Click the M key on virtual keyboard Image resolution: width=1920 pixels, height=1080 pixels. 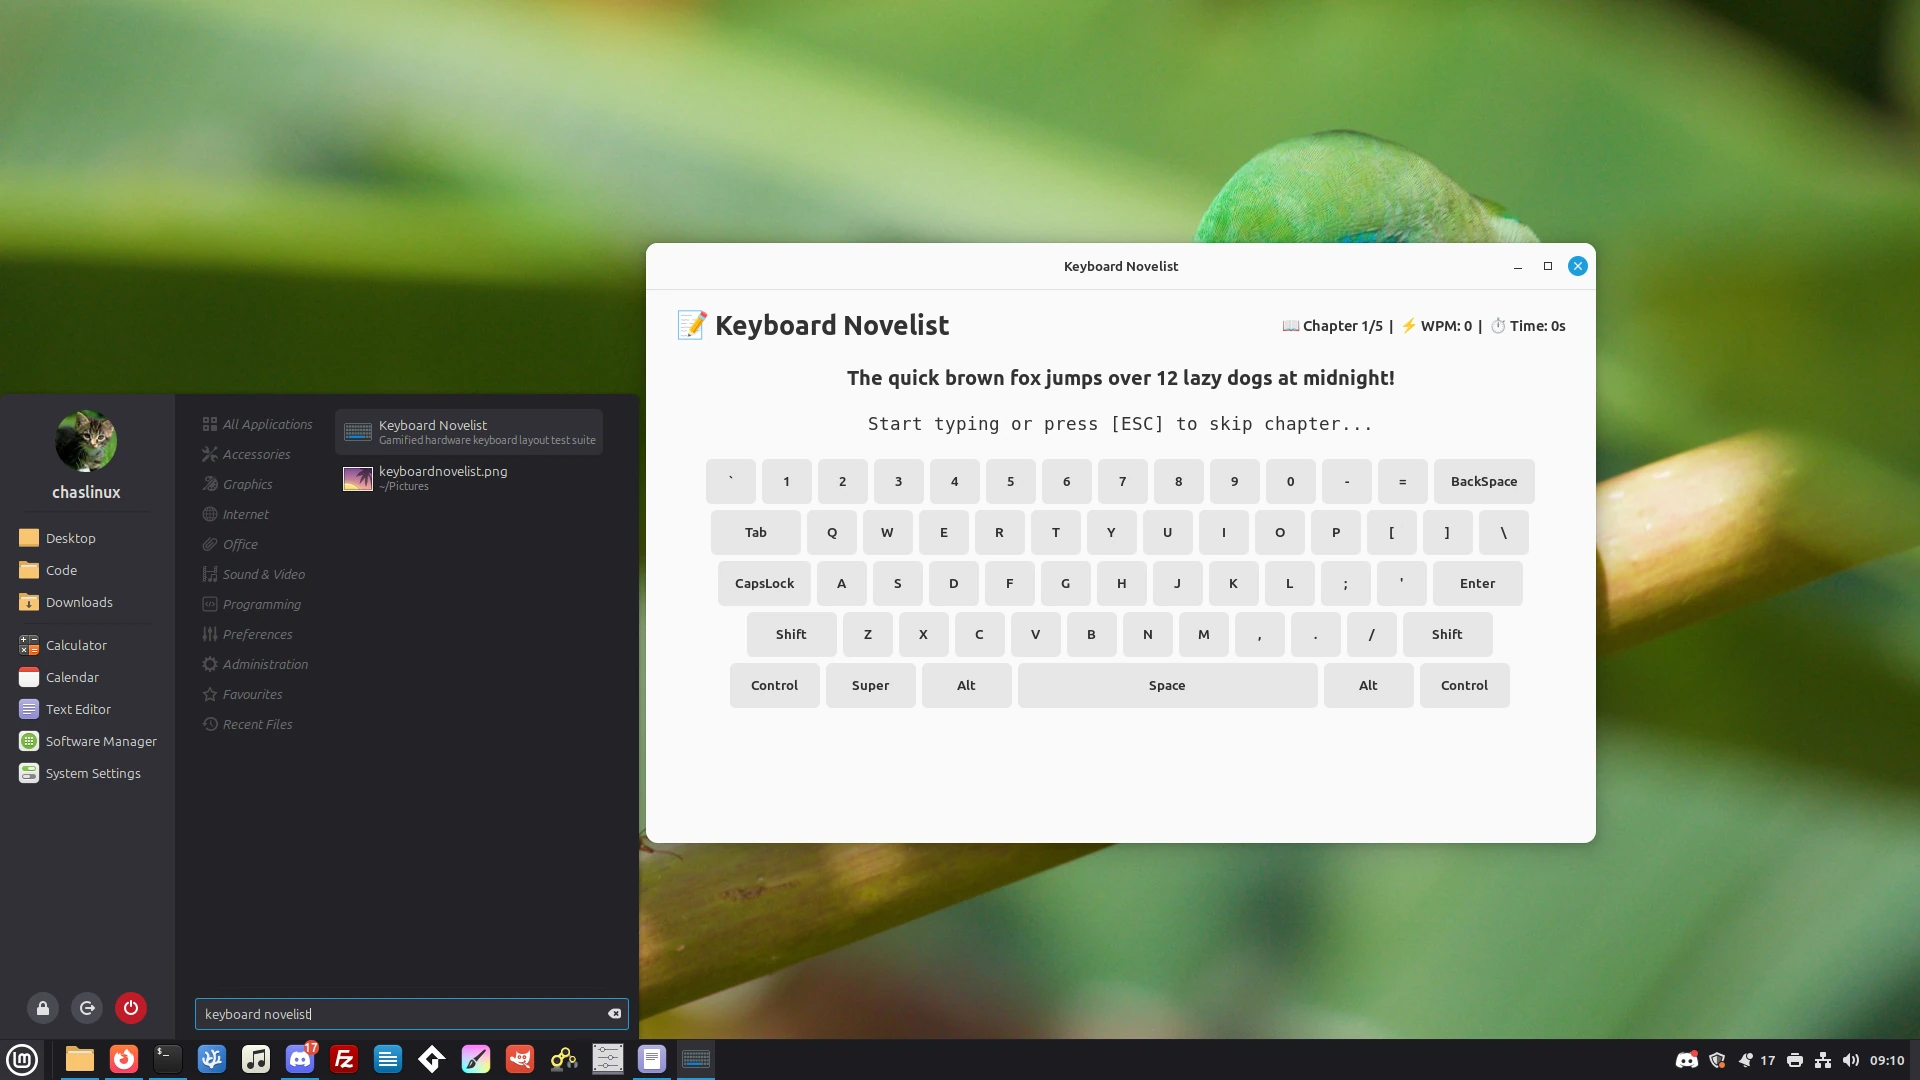click(x=1204, y=635)
